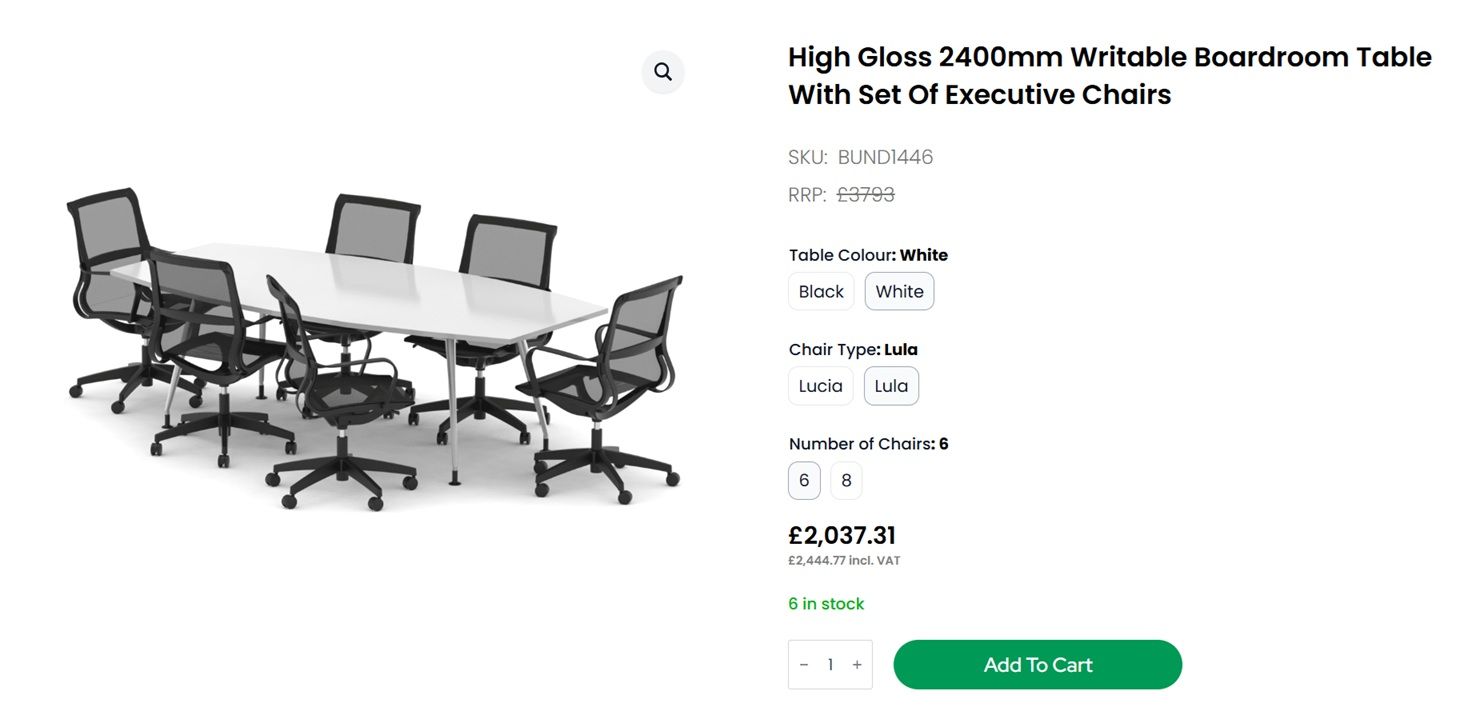Click the crossed-out RRP £3793 price
1460x723 pixels.
(865, 195)
